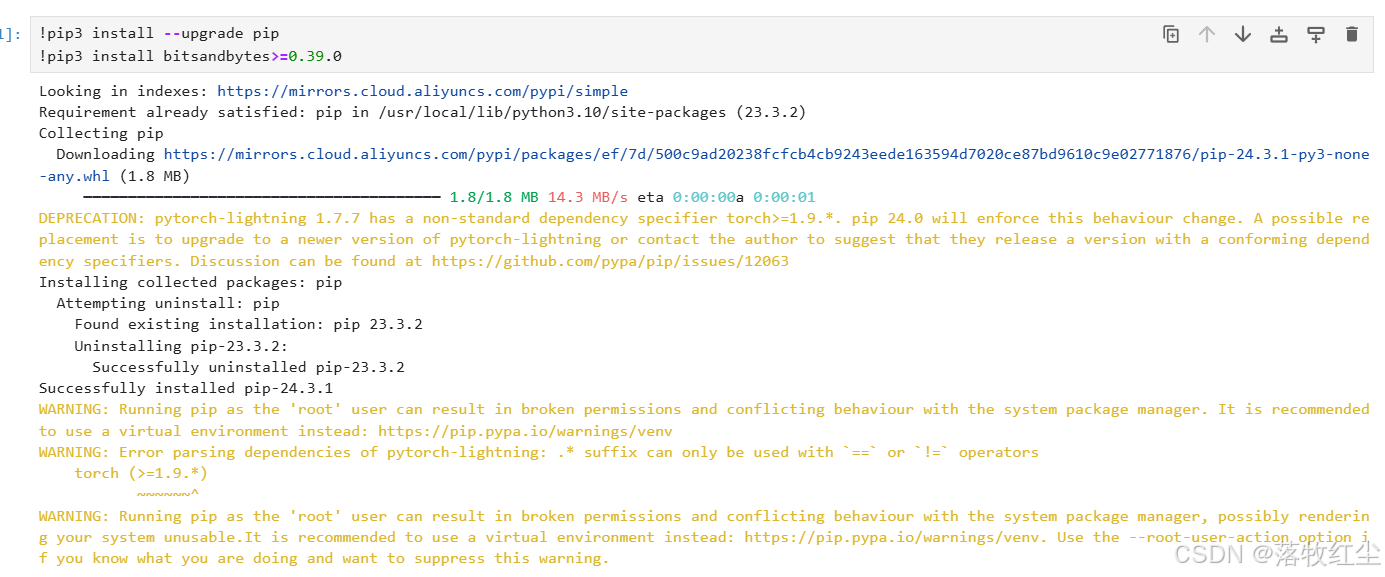This screenshot has width=1385, height=577.
Task: Insert a new cell above
Action: coord(1279,34)
